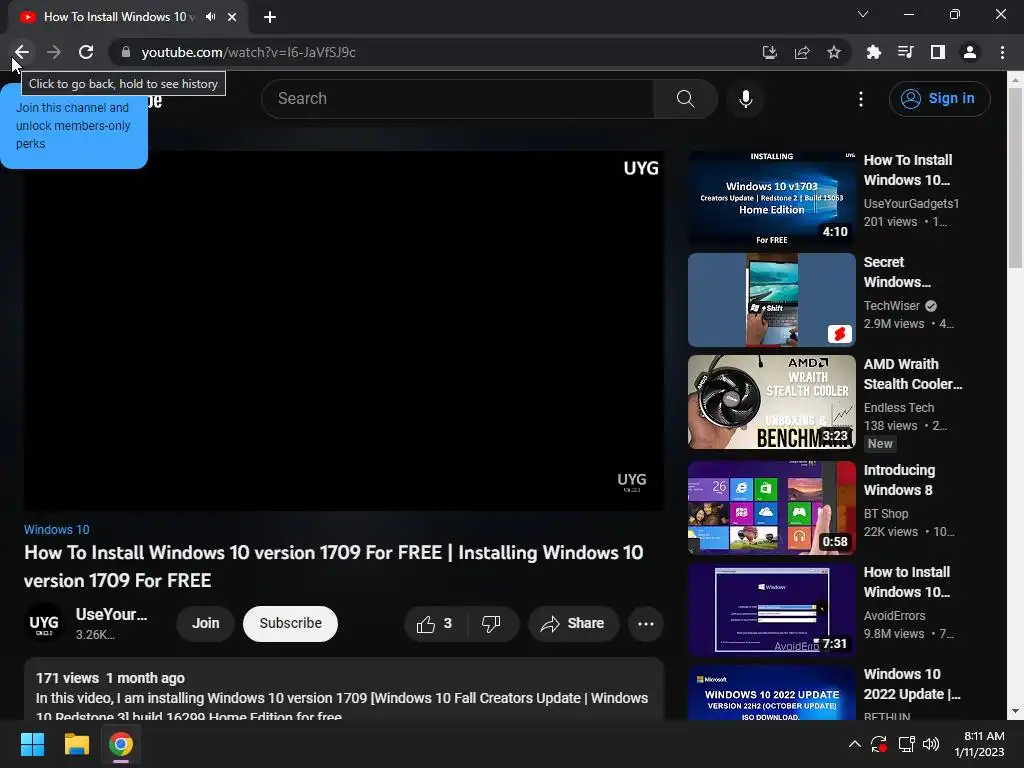Click the sync update tray icon
This screenshot has height=768, width=1024.
click(879, 744)
